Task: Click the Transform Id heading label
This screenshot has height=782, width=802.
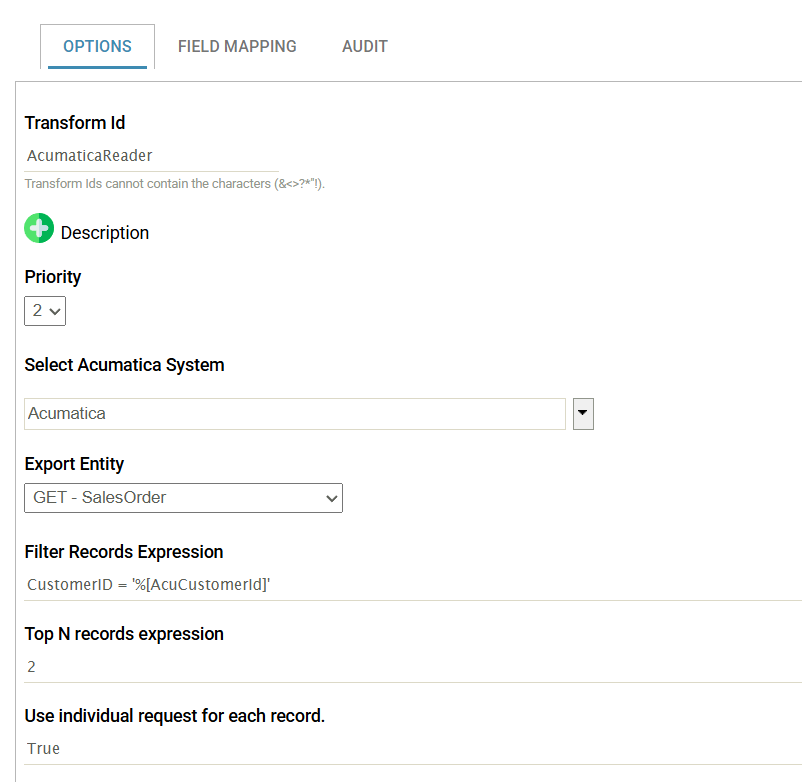Action: (x=75, y=123)
